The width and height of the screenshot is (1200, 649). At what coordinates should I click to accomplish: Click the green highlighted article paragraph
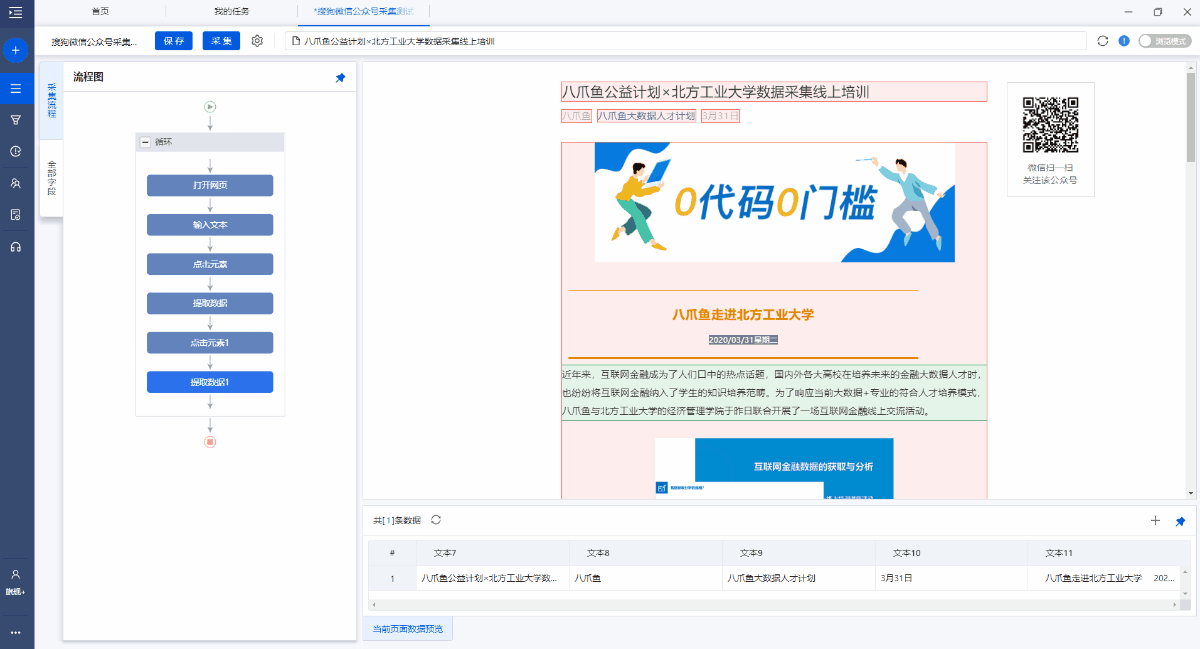[774, 392]
